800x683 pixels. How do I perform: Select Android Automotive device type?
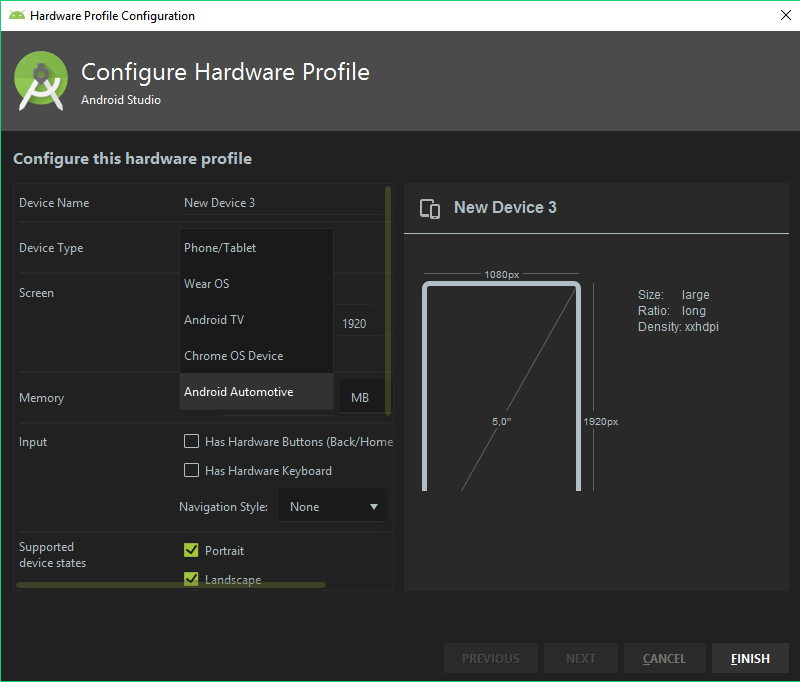point(256,392)
